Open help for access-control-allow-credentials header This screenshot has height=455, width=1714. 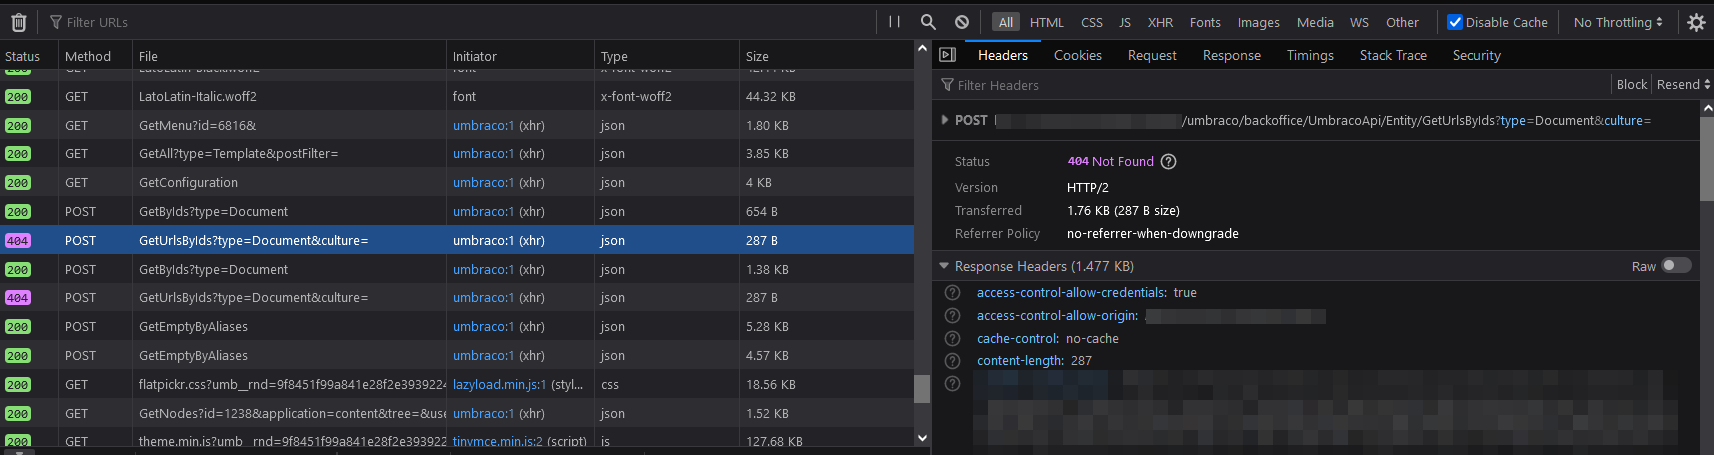[953, 293]
